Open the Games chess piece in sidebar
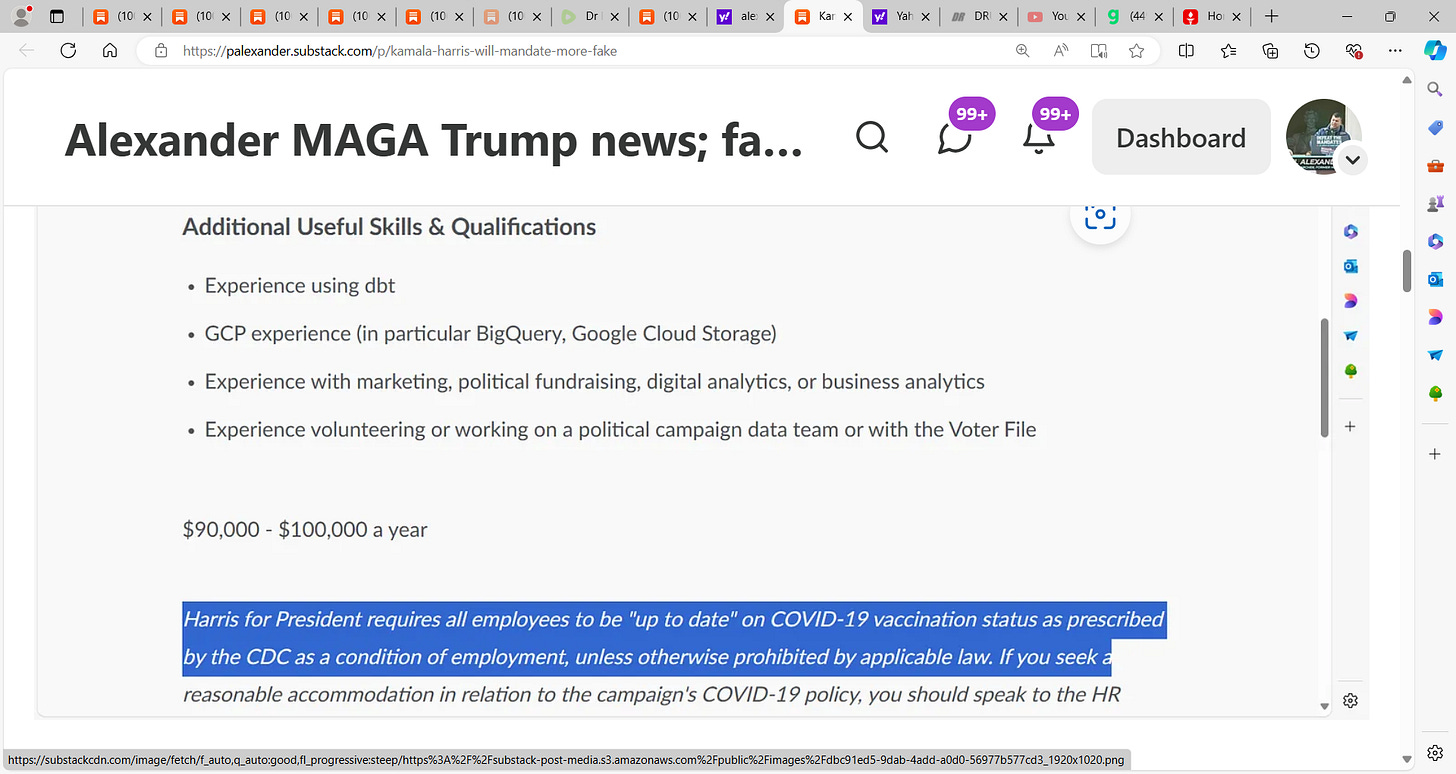This screenshot has width=1456, height=774. point(1435,203)
